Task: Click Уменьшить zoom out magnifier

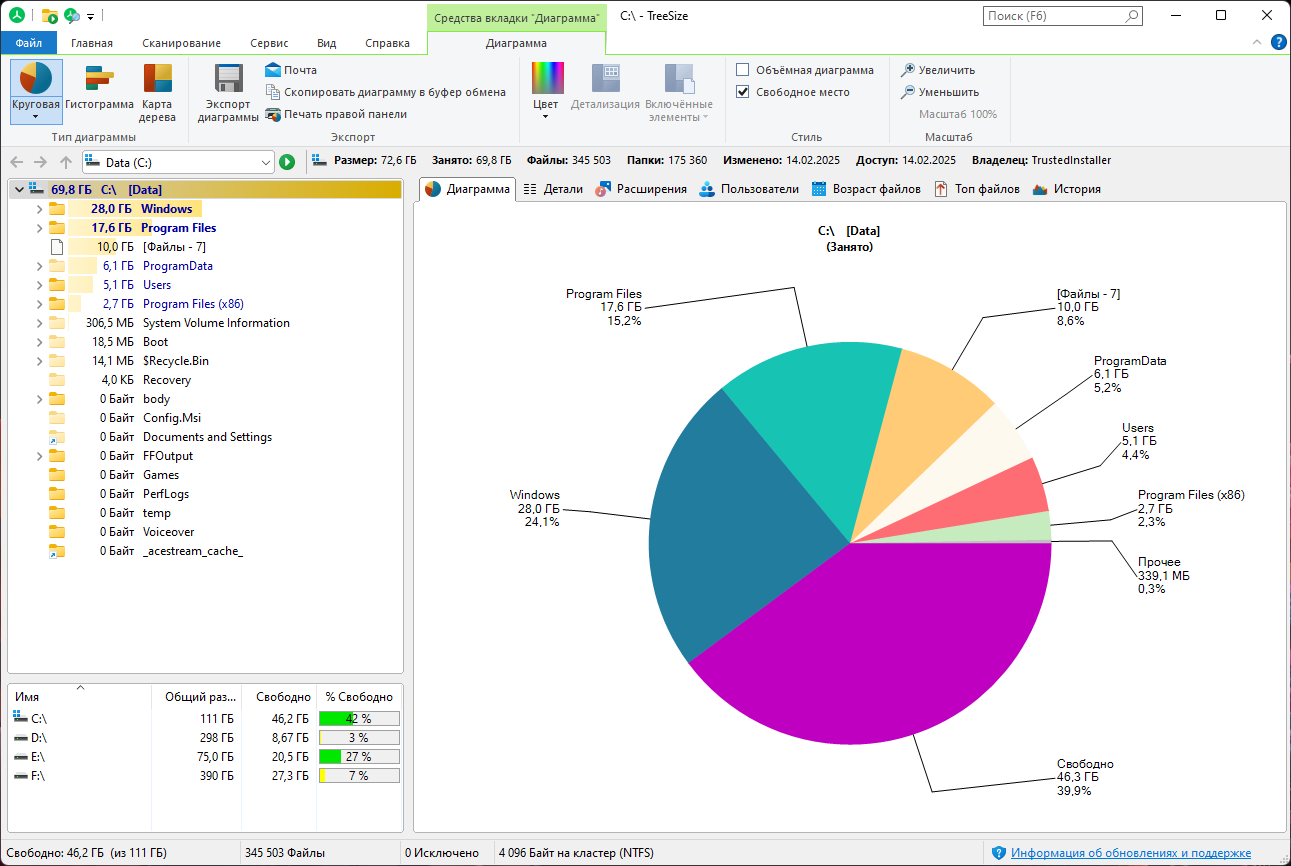Action: [908, 92]
